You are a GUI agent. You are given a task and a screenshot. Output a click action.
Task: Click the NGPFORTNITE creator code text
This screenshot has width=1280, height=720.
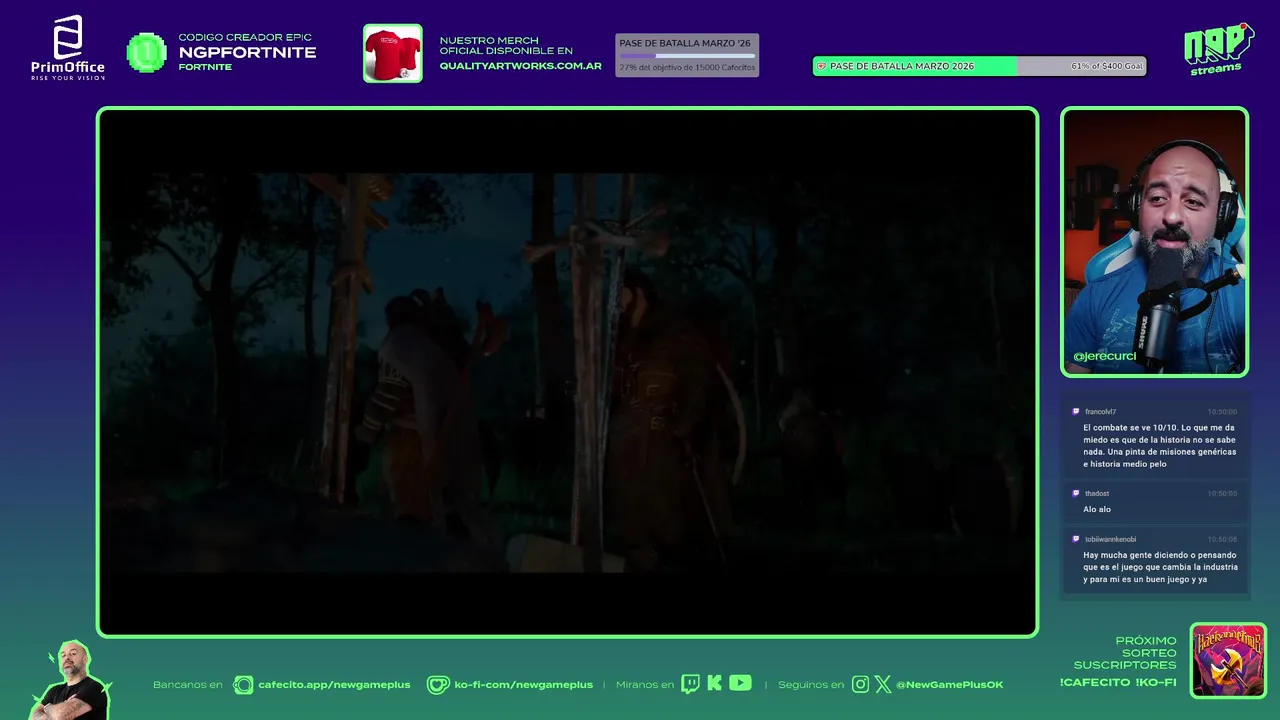coord(247,52)
